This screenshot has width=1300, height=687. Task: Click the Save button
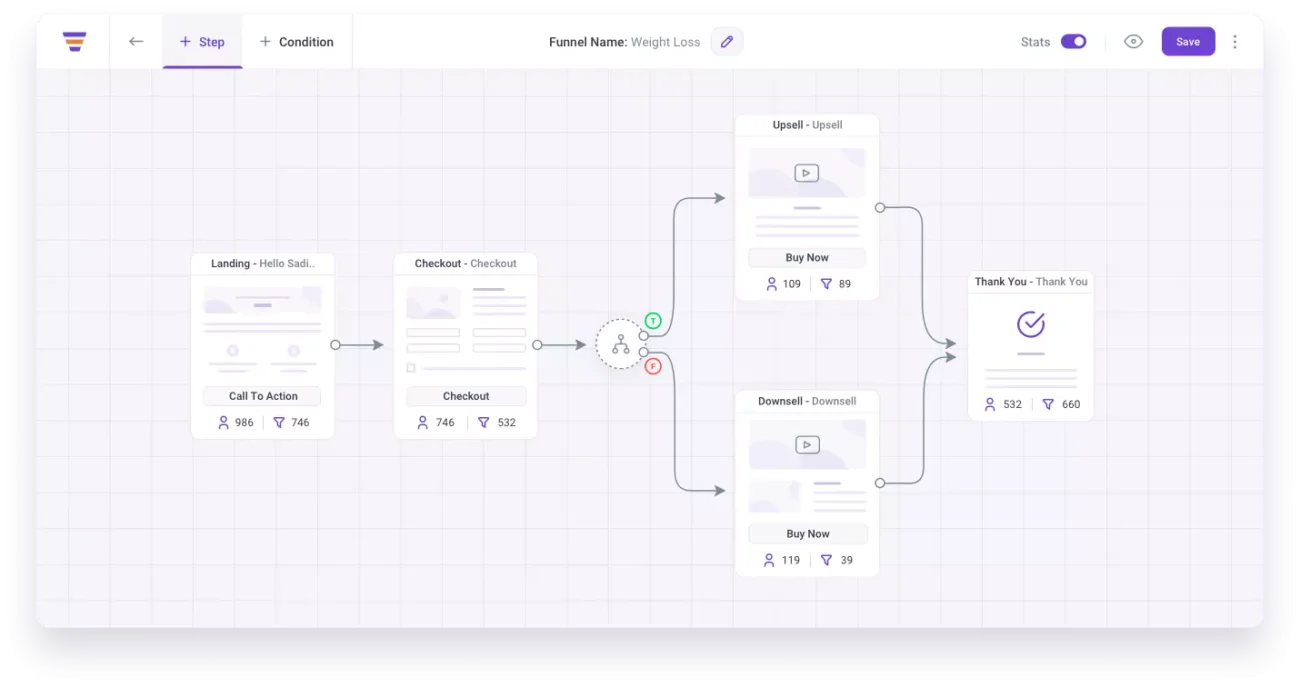[1188, 41]
